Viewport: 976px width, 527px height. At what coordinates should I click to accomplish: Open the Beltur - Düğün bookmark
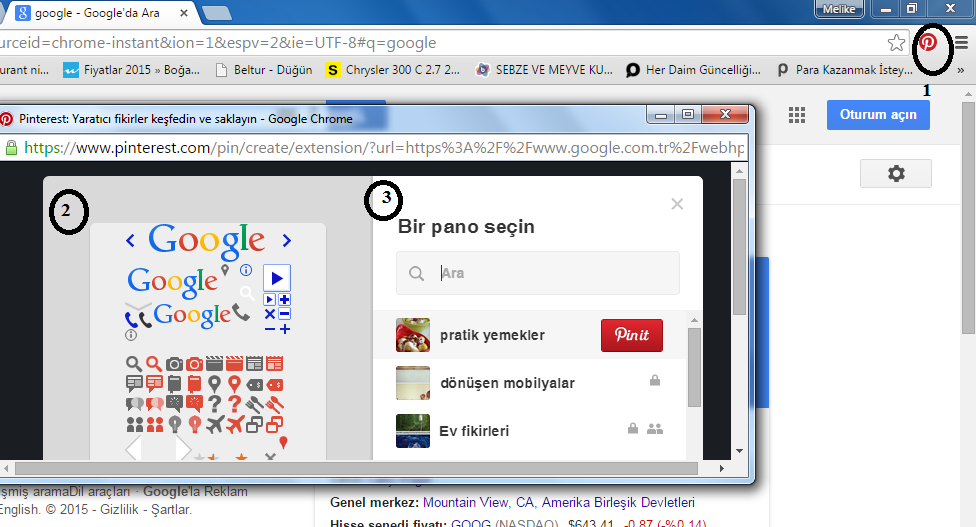click(x=264, y=70)
